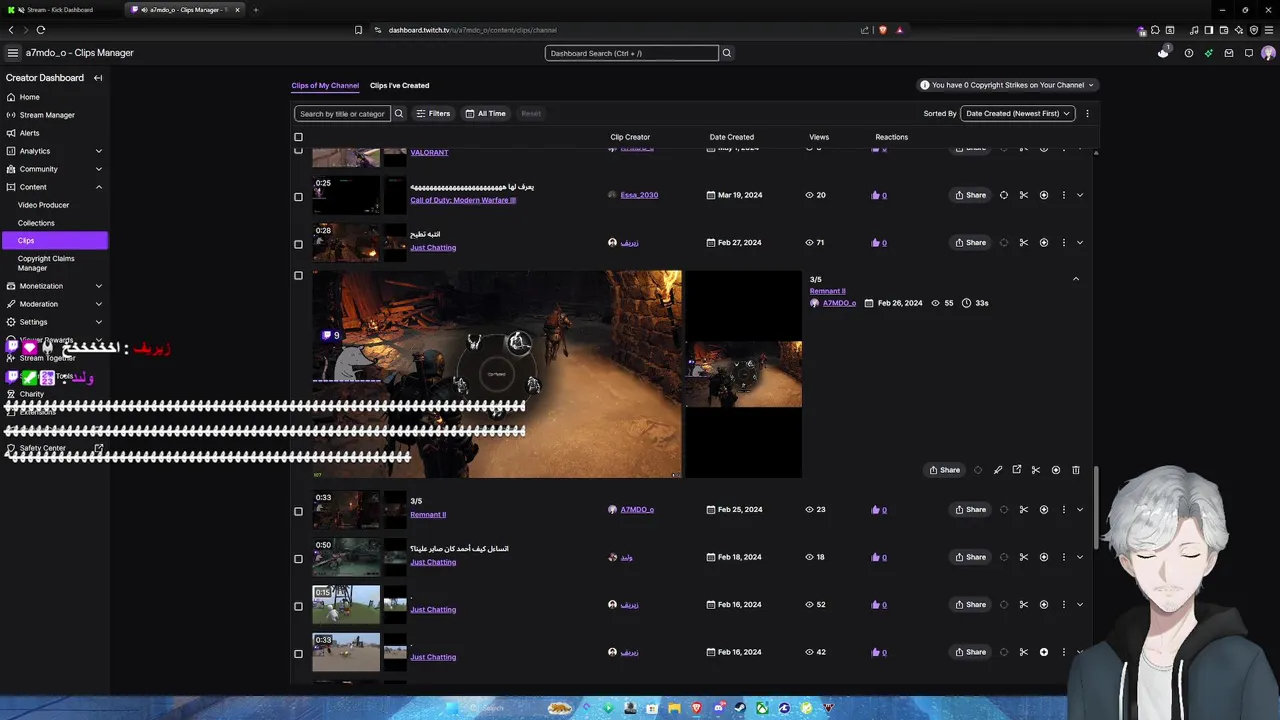Open the whispers chat icon
The image size is (1280, 720).
pyautogui.click(x=1249, y=53)
